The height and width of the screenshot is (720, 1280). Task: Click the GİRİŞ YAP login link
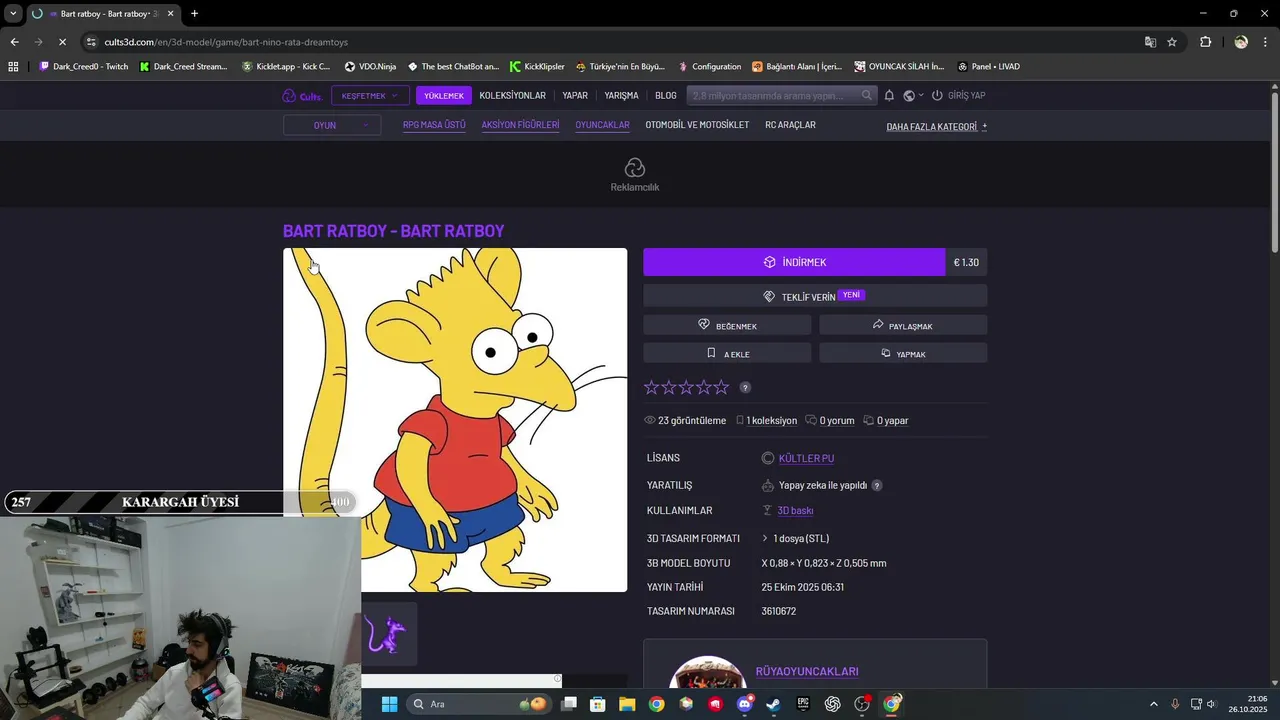point(959,96)
